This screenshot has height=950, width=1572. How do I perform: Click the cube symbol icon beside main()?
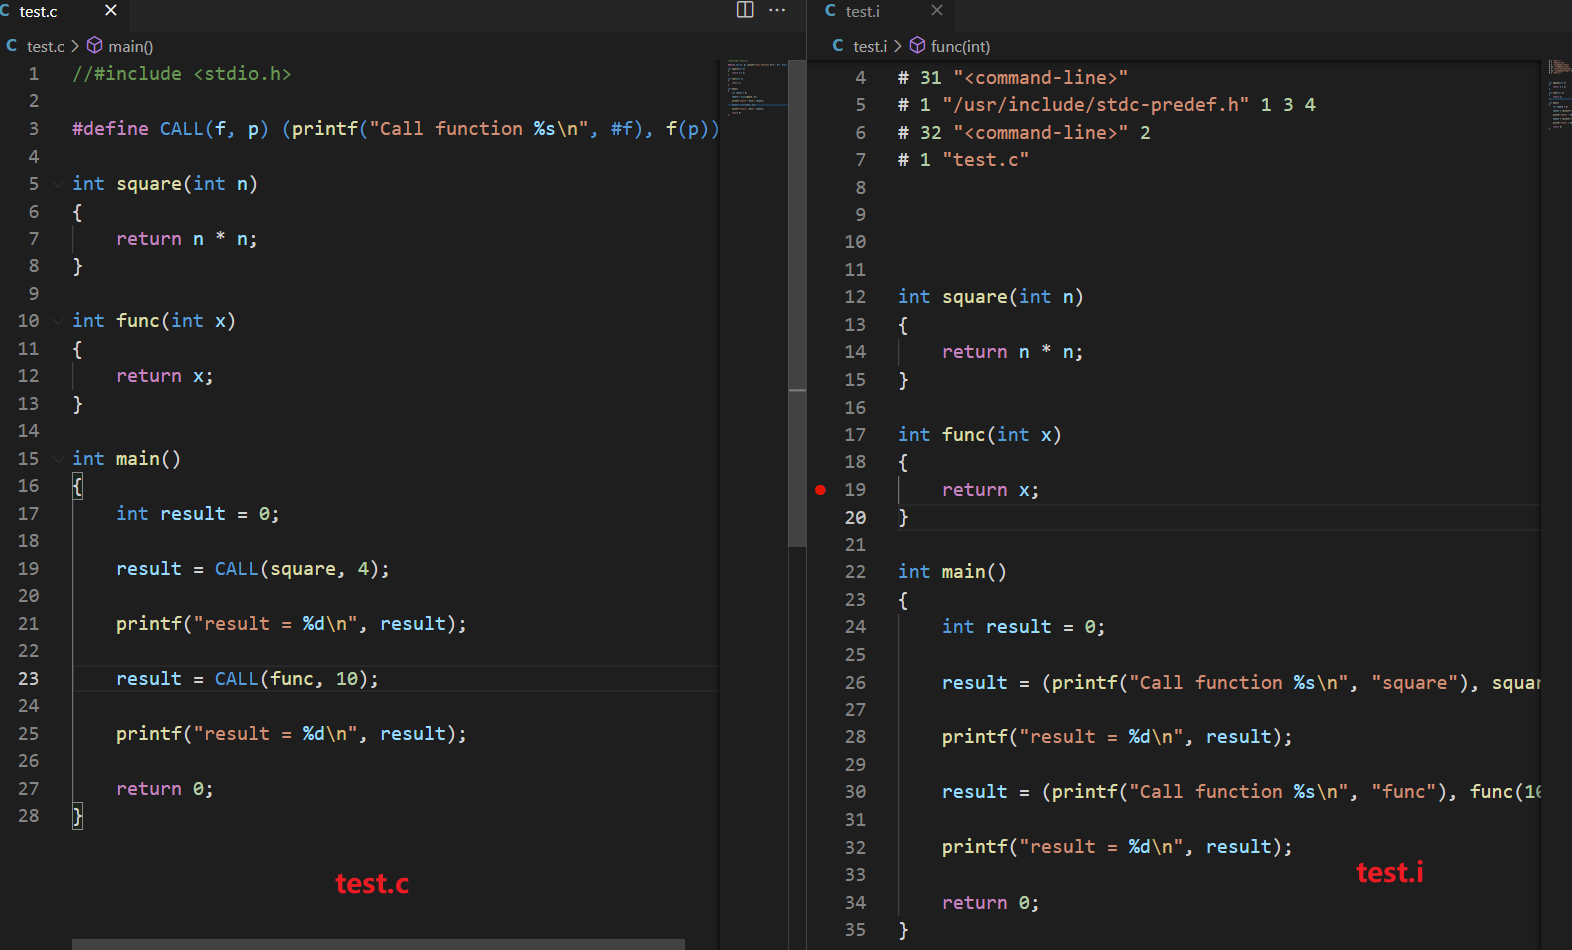(95, 46)
